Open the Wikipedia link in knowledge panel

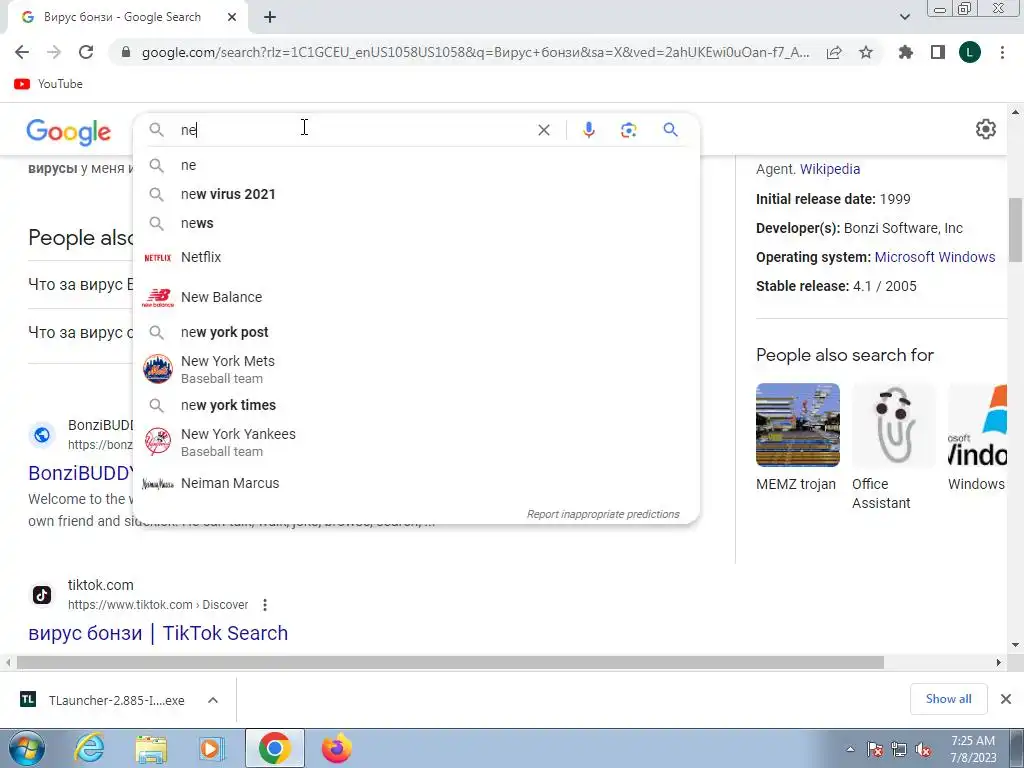pos(829,169)
